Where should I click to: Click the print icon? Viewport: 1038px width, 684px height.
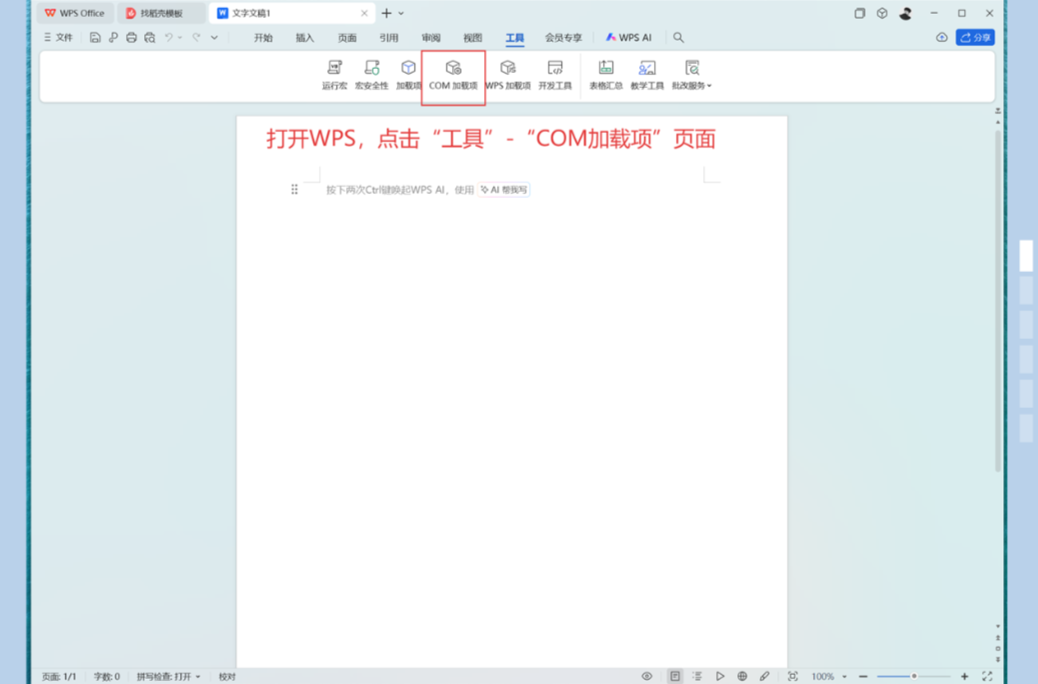point(131,38)
